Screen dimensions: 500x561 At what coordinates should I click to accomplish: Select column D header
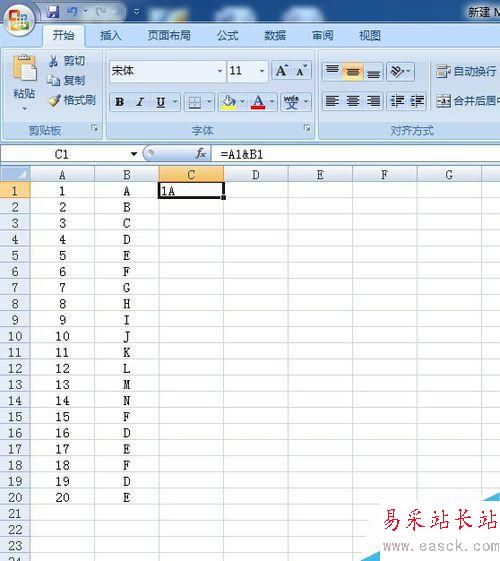256,175
